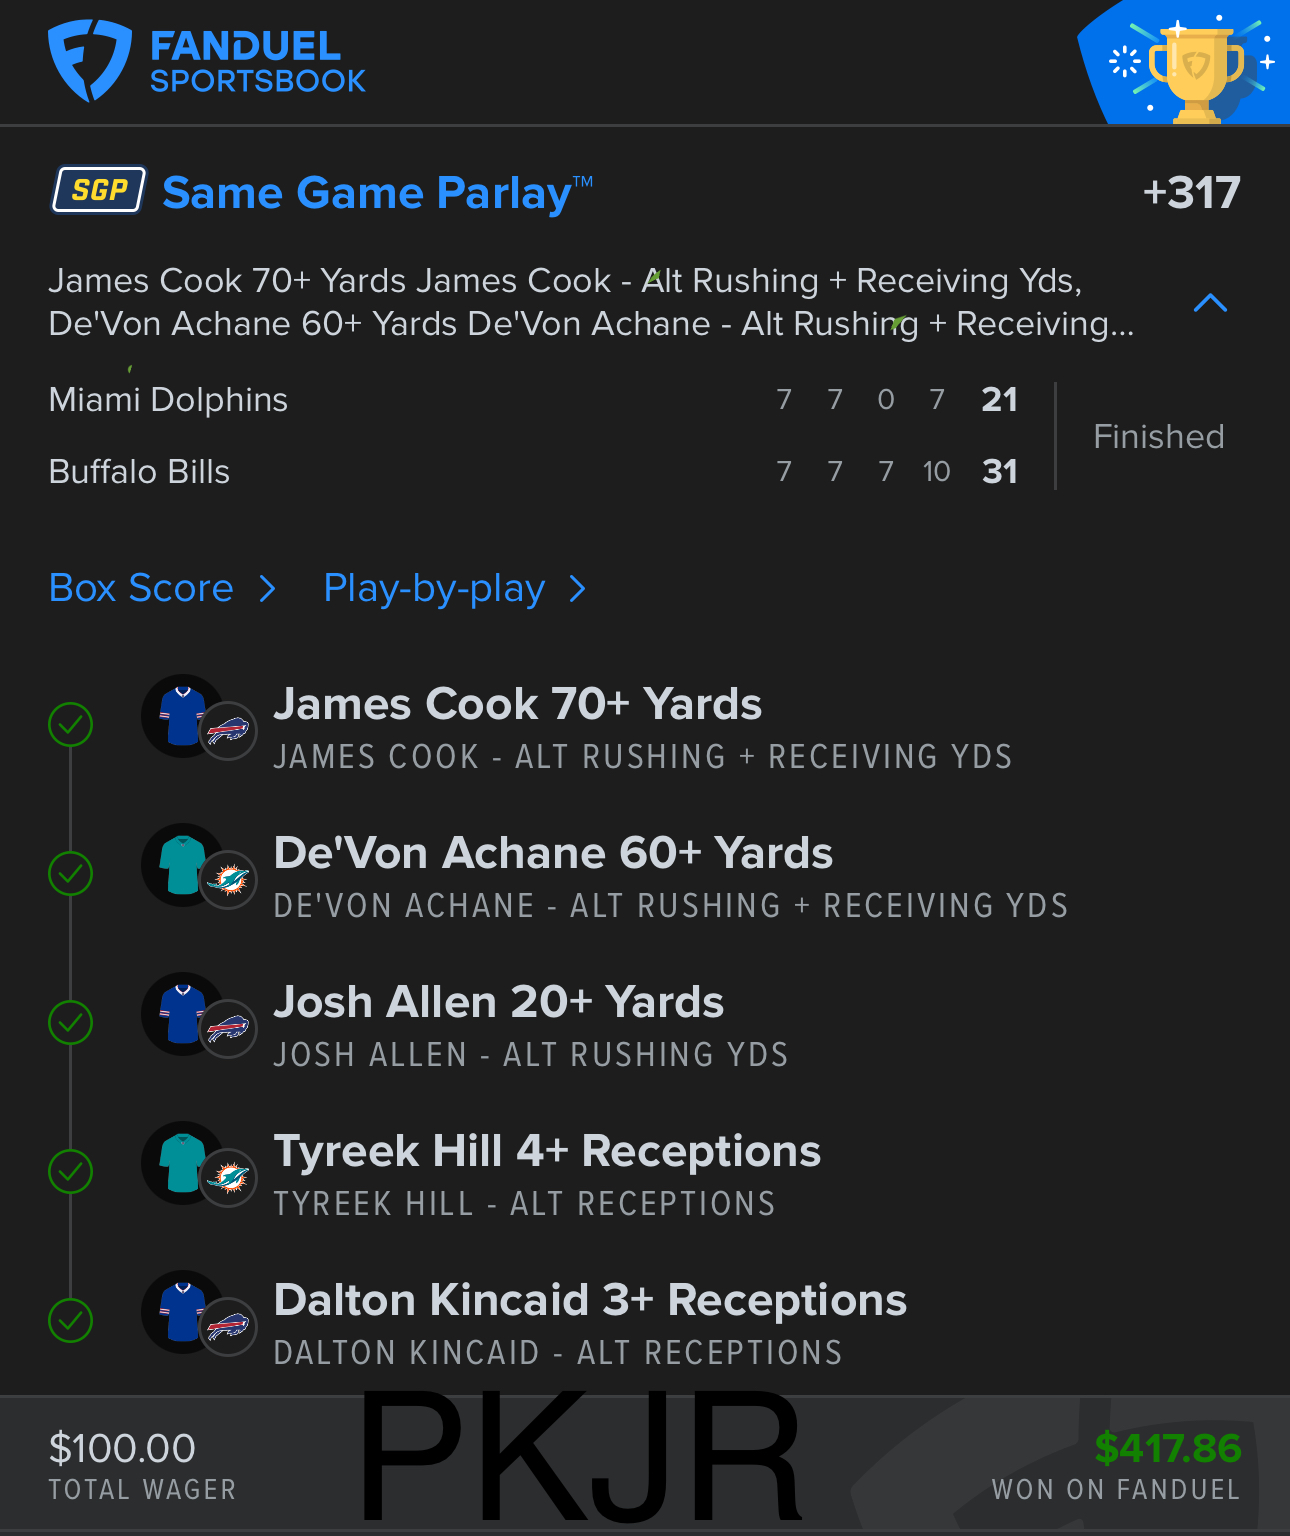The width and height of the screenshot is (1290, 1536).
Task: Click the FanDuel Sportsbook shield logo
Action: 89,60
